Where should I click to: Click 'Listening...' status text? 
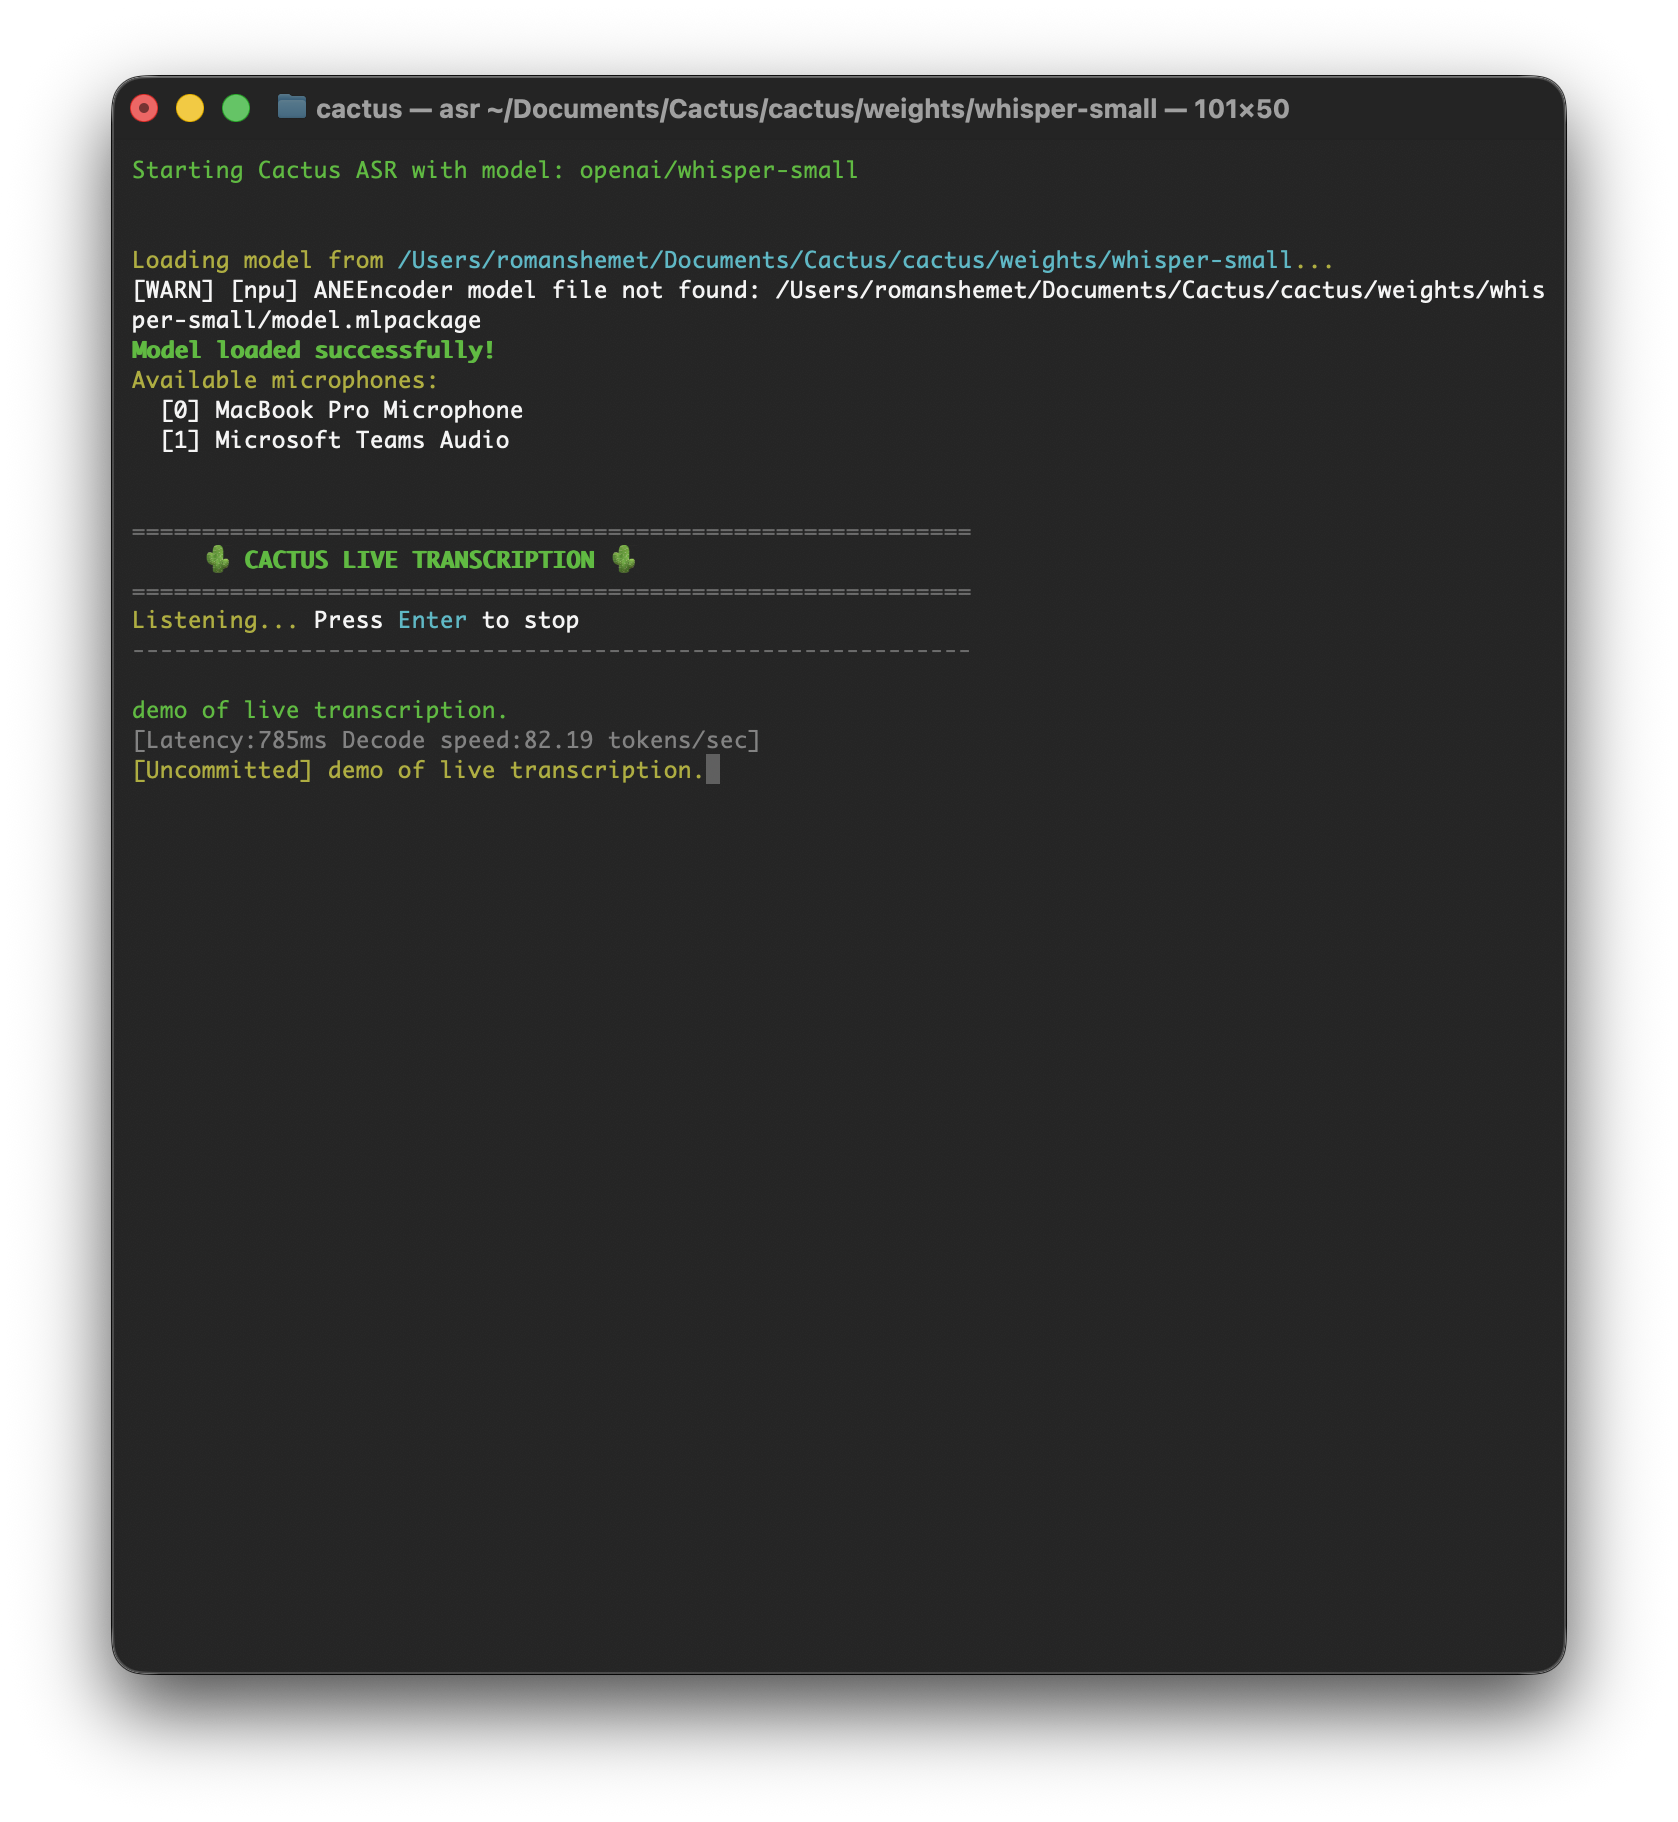point(214,620)
